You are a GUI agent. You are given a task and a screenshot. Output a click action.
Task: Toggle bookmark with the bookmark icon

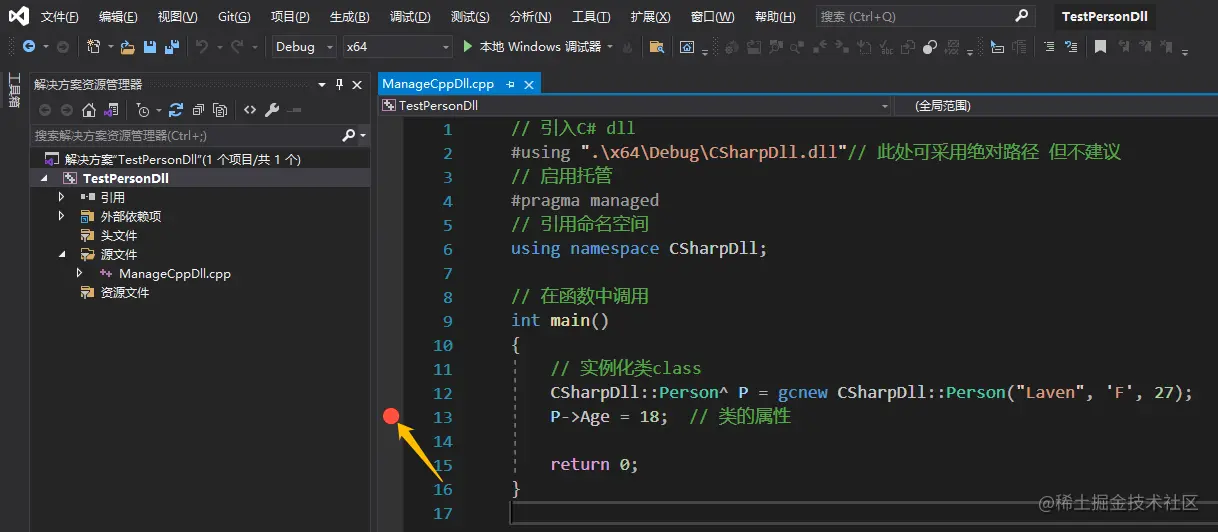pos(1100,47)
